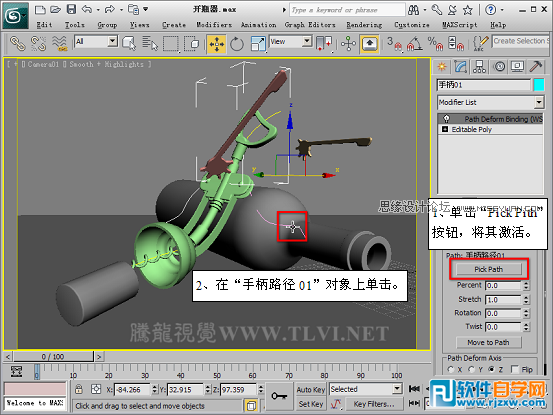Activate the Select and Rotate tool
The height and width of the screenshot is (415, 553).
tap(237, 44)
